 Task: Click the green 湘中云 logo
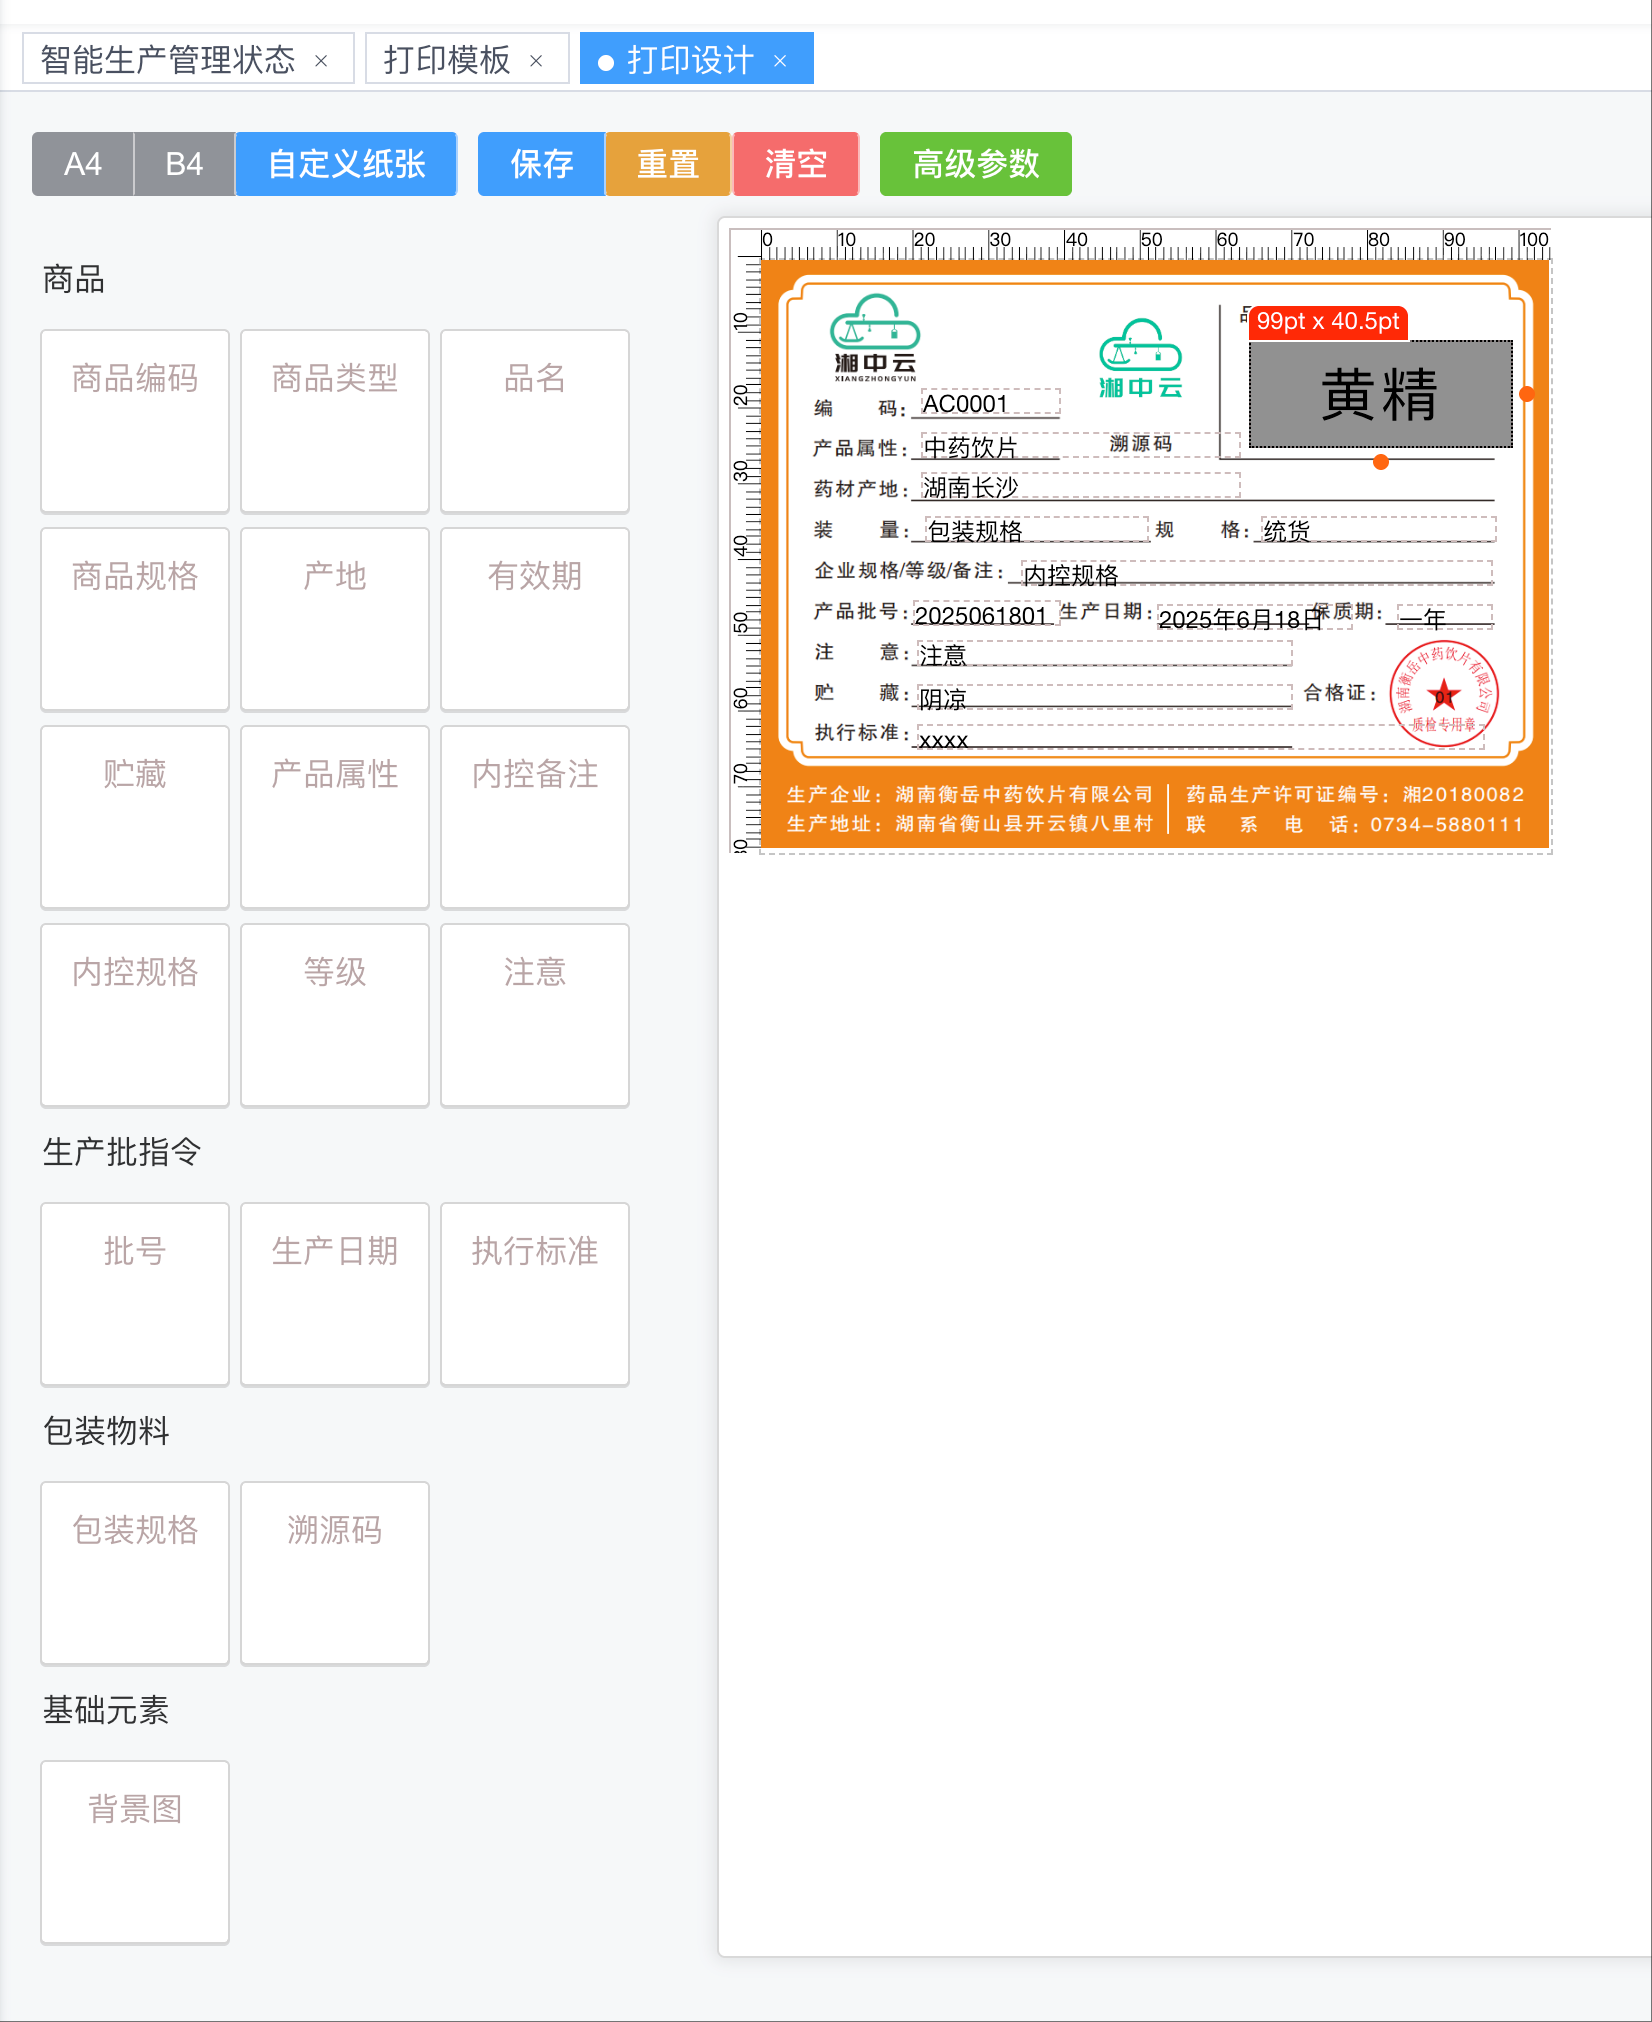pyautogui.click(x=1140, y=359)
